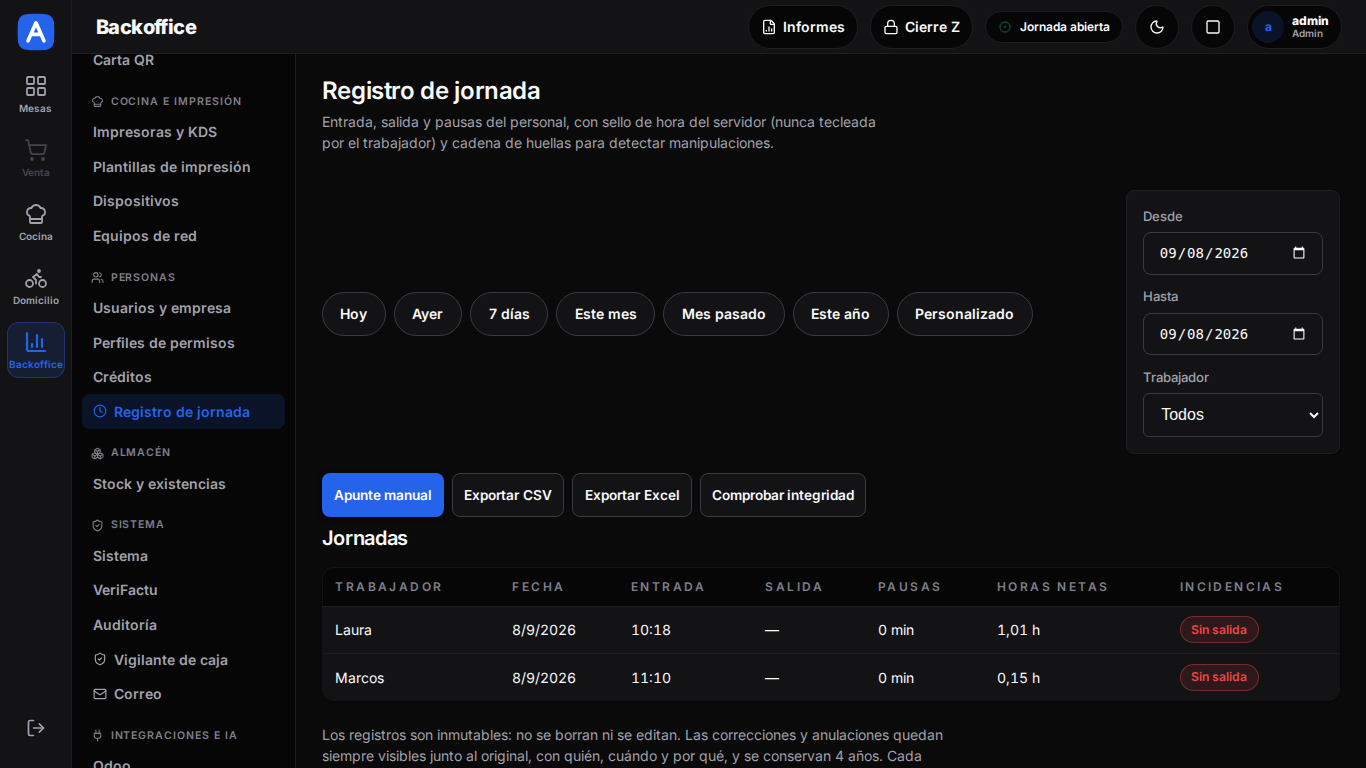Click the Jornada abierta status pill

1054,27
